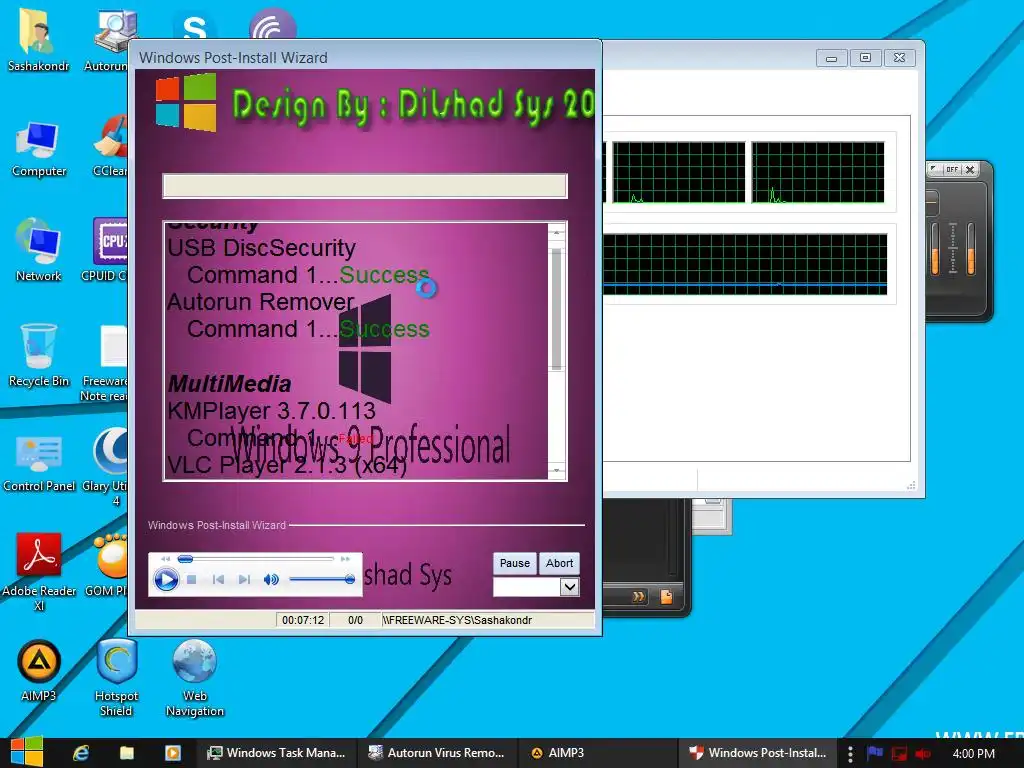
Task: Click the fast-forward arrows on the seek bar
Action: [345, 559]
